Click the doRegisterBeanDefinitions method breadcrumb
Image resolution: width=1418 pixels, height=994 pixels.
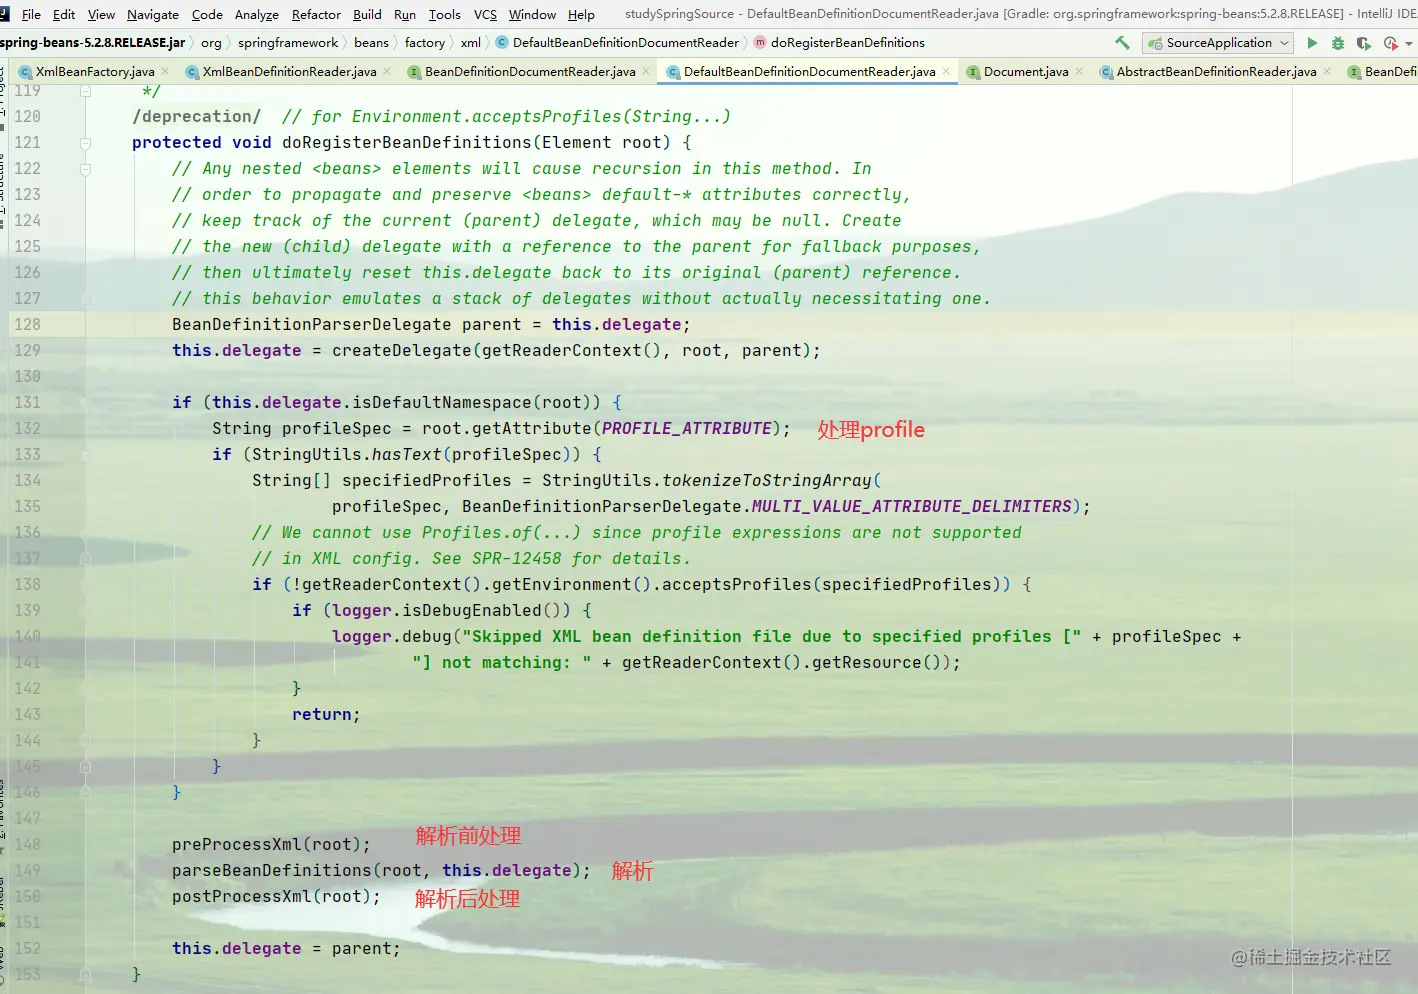(x=839, y=43)
